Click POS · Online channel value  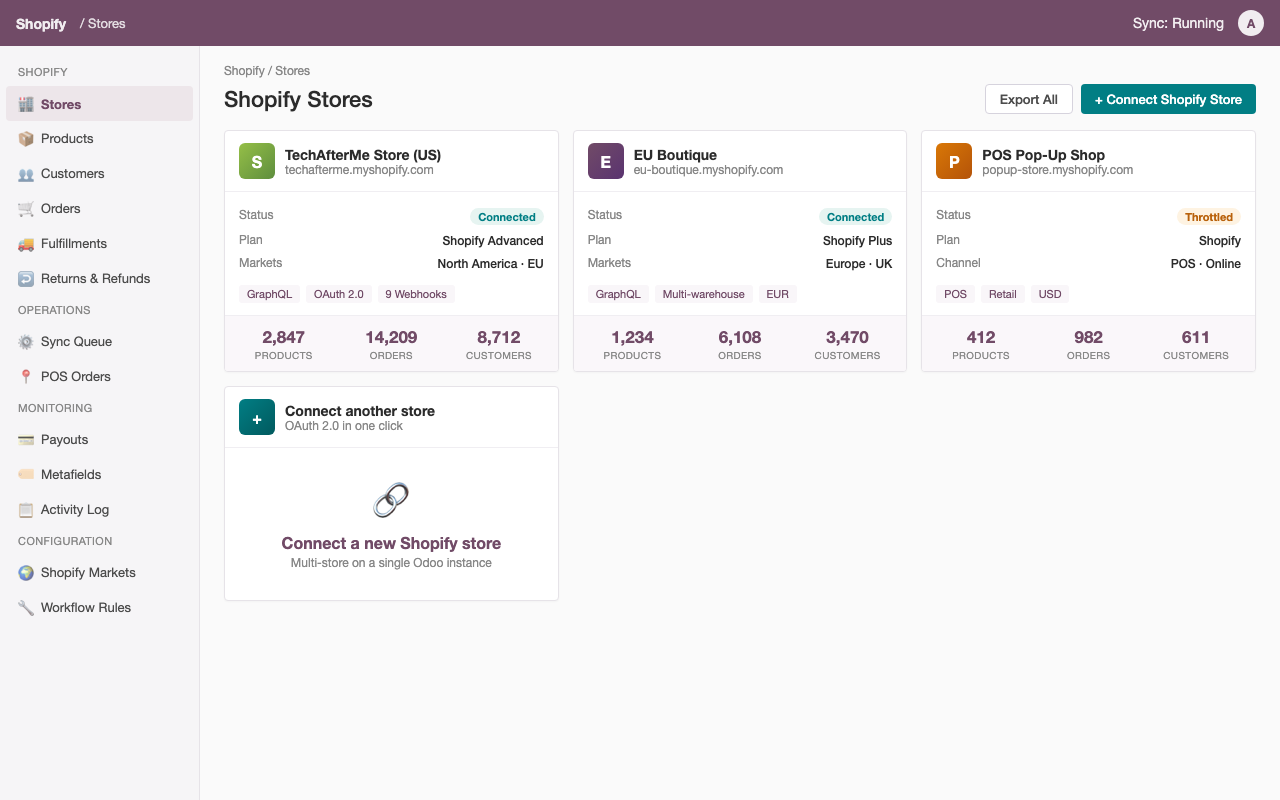[x=1206, y=264]
